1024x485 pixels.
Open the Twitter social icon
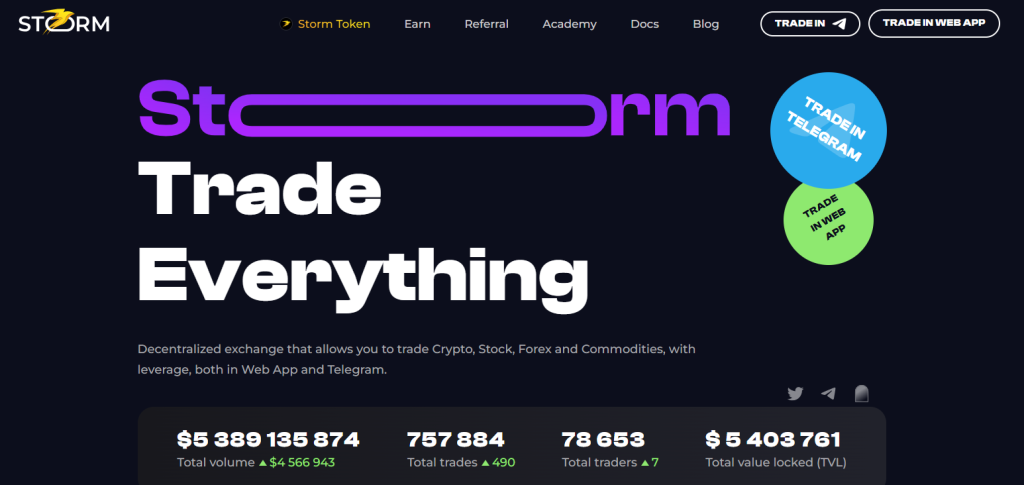(x=795, y=394)
